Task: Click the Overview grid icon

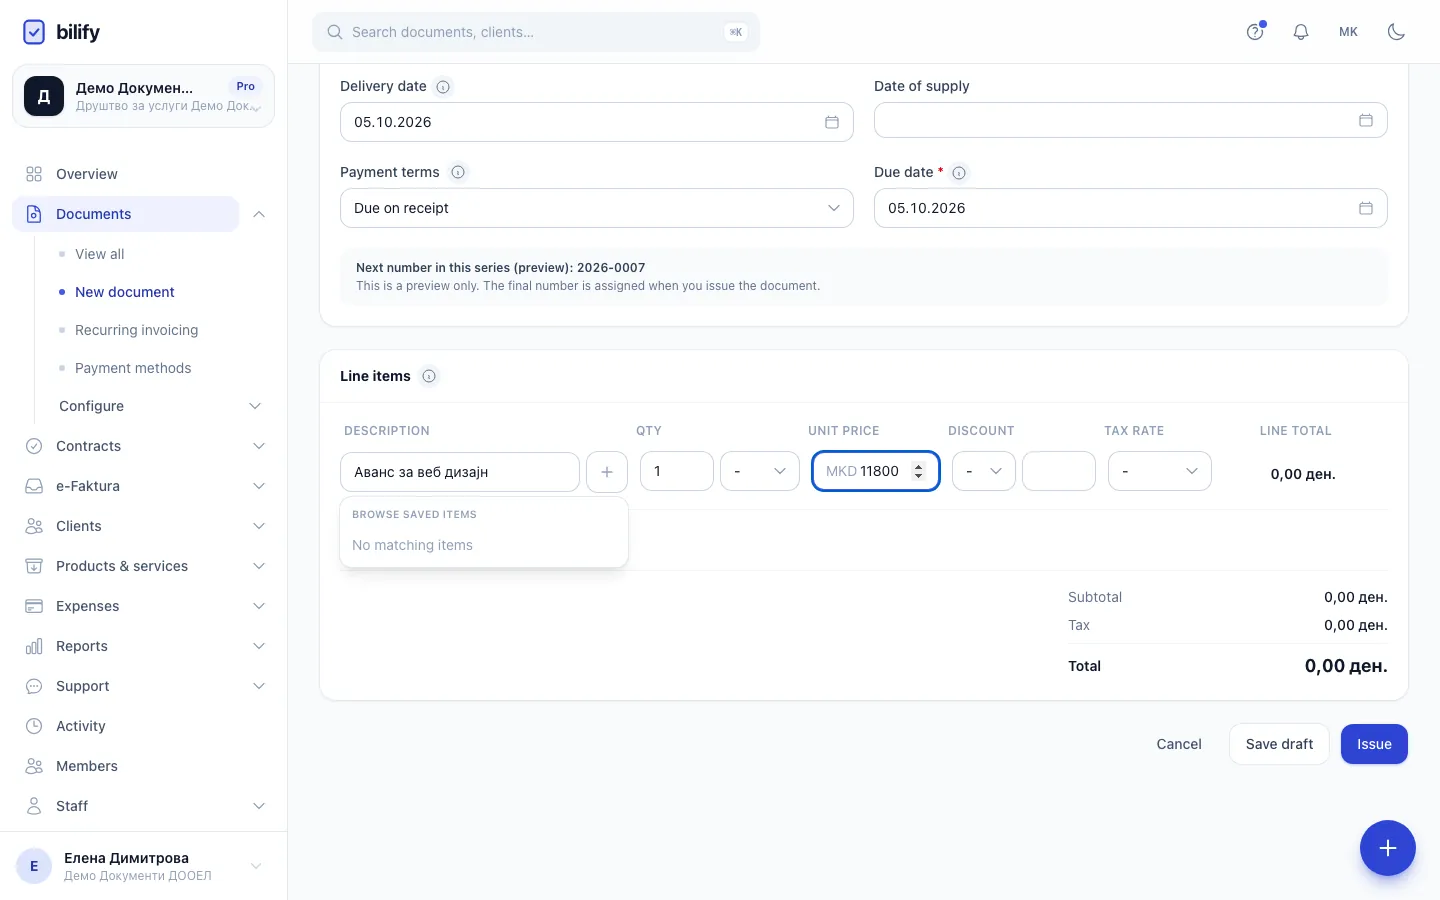Action: (x=34, y=174)
